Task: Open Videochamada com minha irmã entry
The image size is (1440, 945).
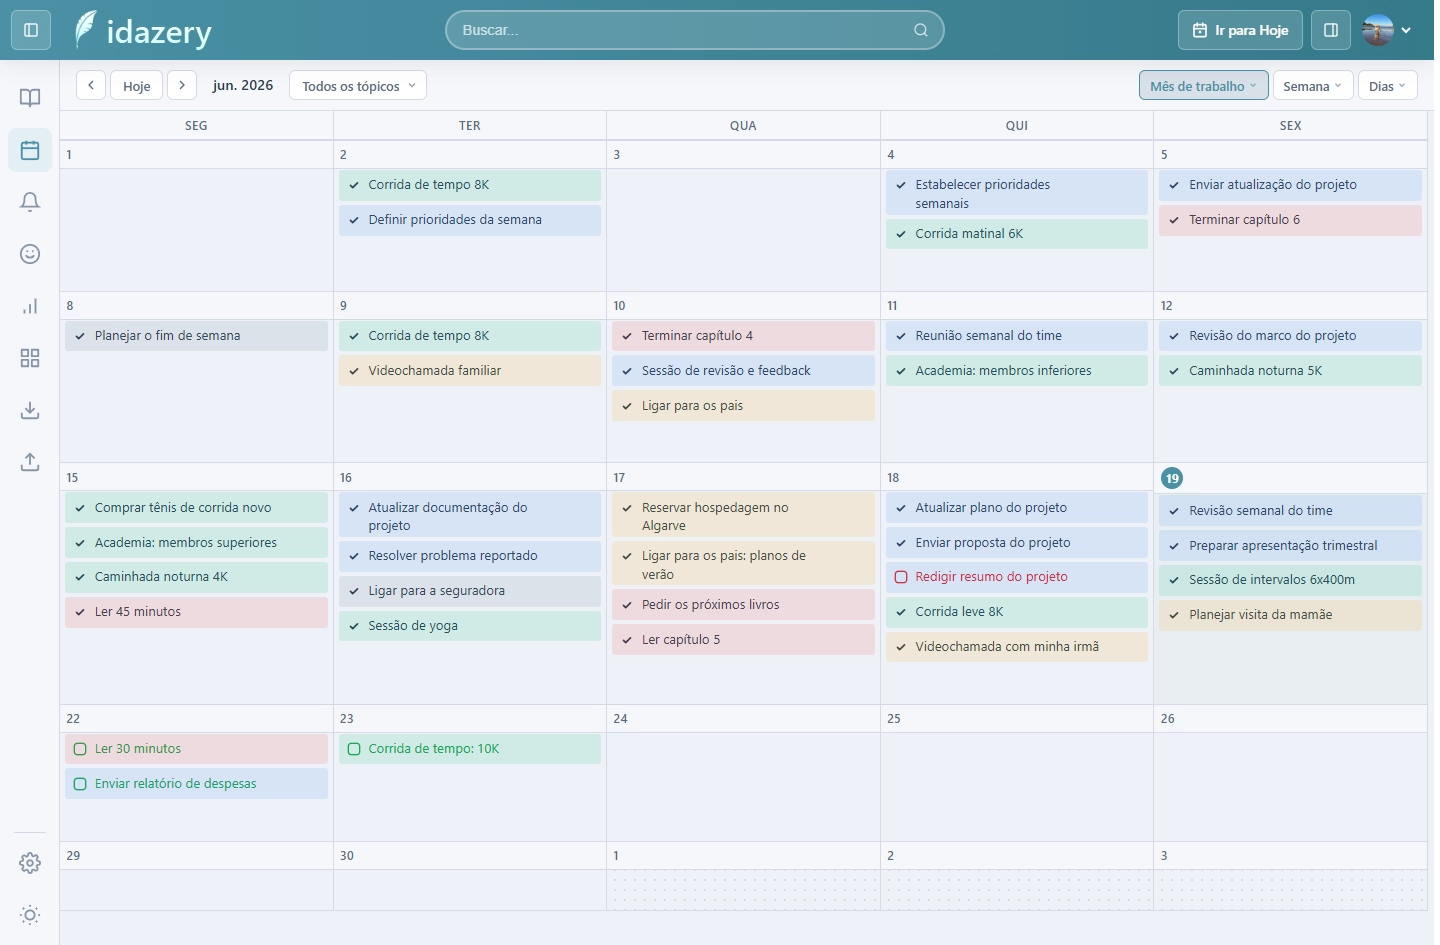Action: pos(1017,647)
